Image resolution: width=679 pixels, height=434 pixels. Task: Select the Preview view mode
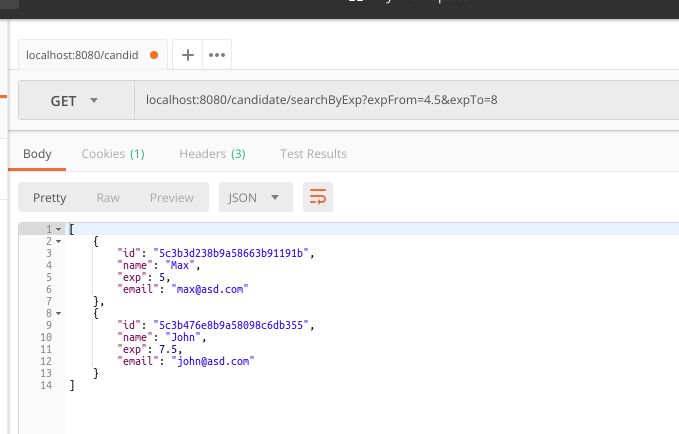(171, 198)
